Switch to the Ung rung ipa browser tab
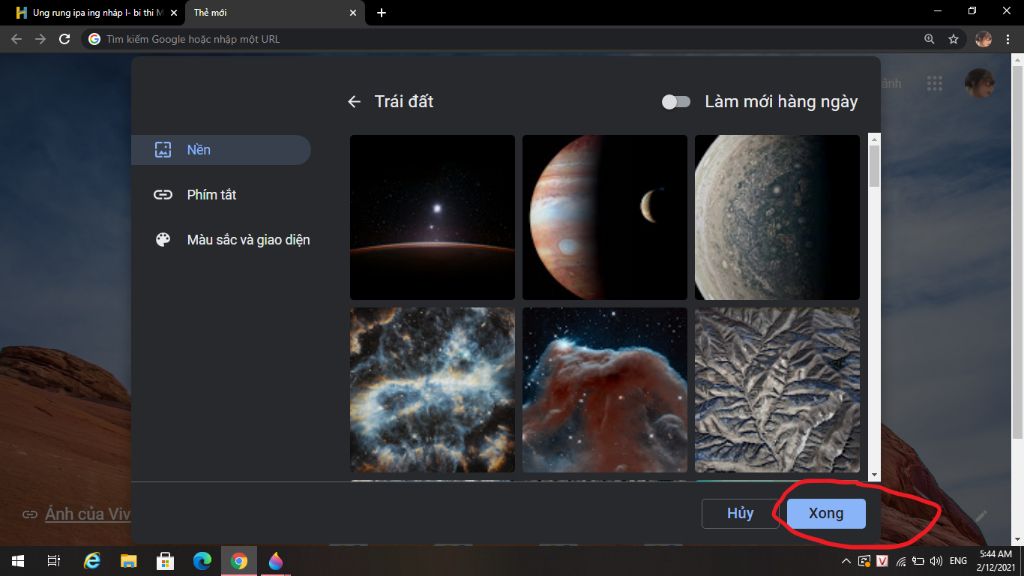 coord(91,12)
